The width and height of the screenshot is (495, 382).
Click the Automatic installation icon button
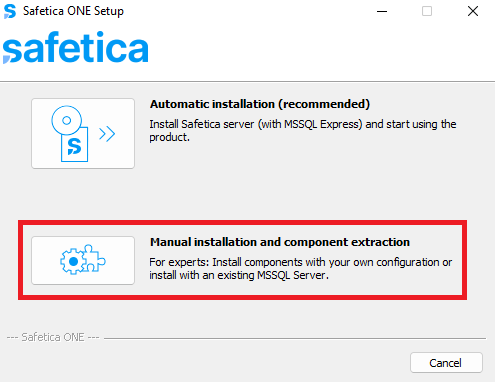pos(83,133)
